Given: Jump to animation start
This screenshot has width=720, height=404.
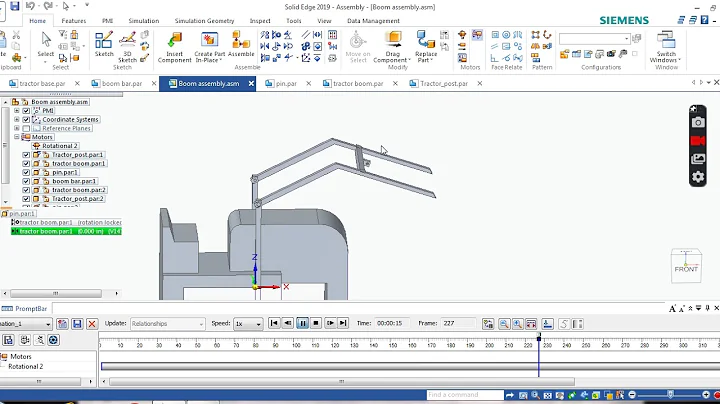Looking at the screenshot, I should pyautogui.click(x=274, y=323).
